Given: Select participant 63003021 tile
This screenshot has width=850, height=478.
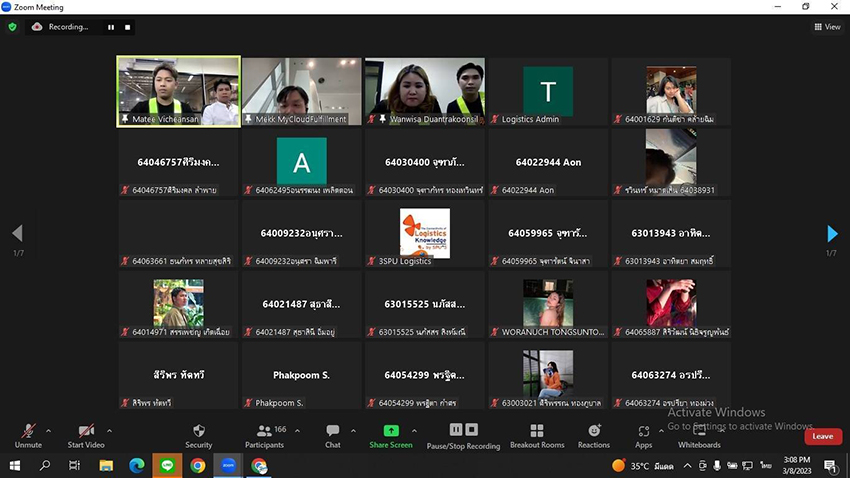Looking at the screenshot, I should 548,376.
